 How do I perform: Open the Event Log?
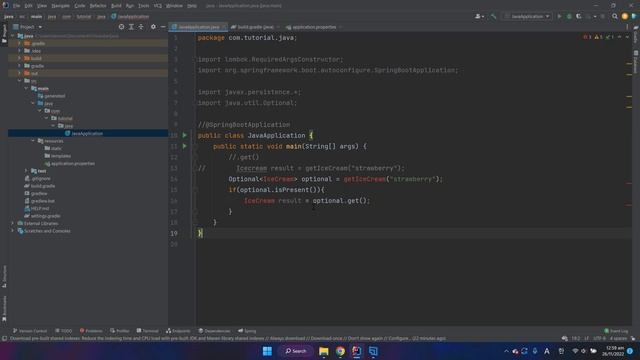pos(616,331)
